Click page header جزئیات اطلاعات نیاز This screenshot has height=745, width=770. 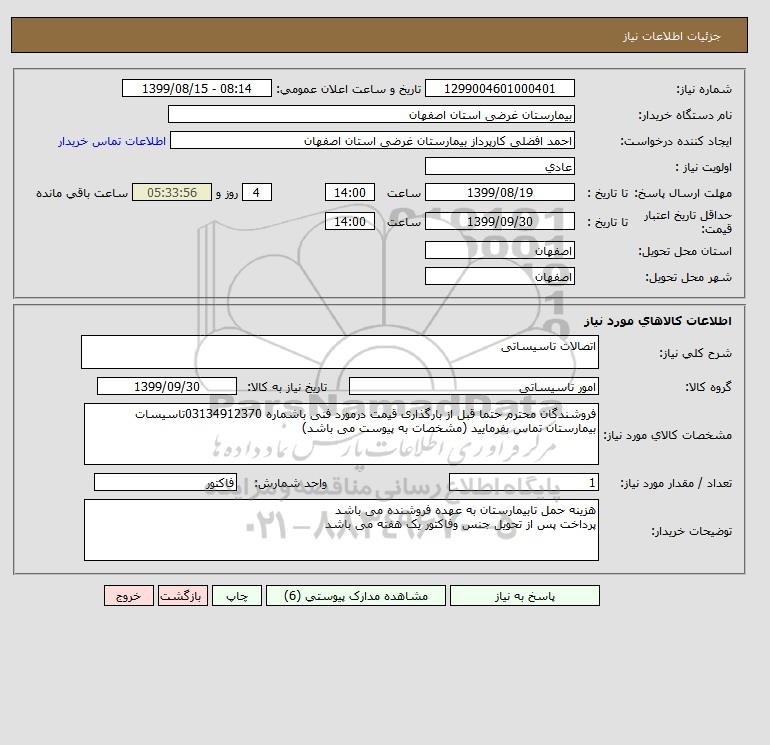[x=671, y=36]
